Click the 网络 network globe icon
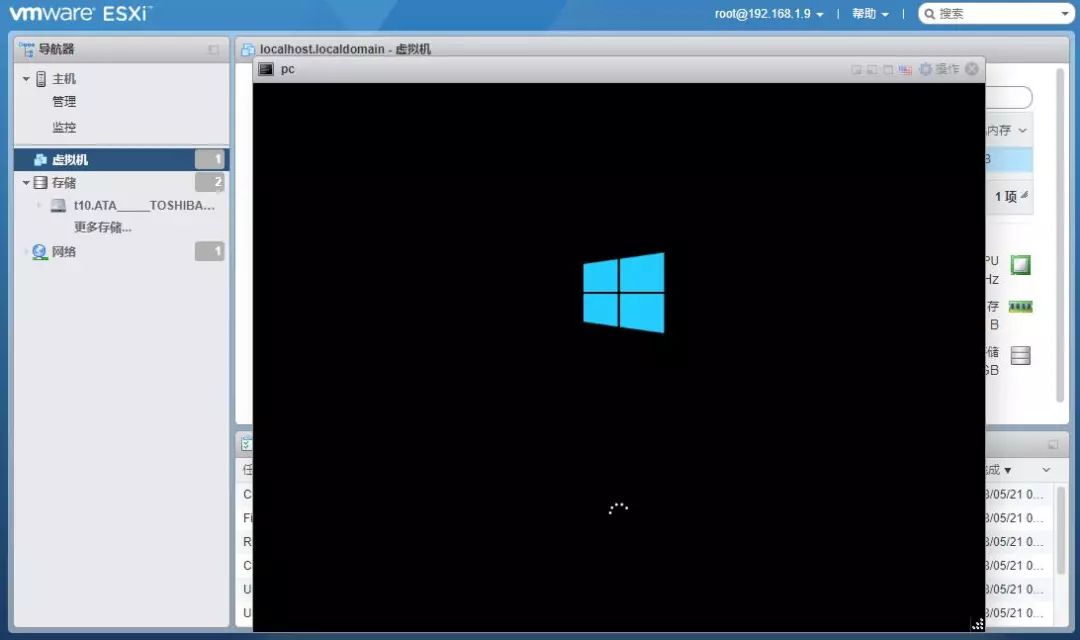 pyautogui.click(x=40, y=252)
